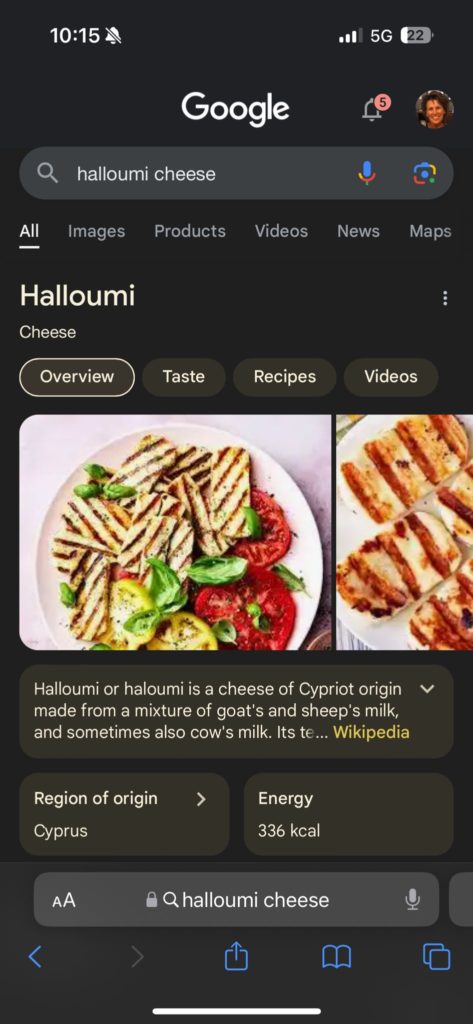Tap the voice search microphone icon

[367, 173]
